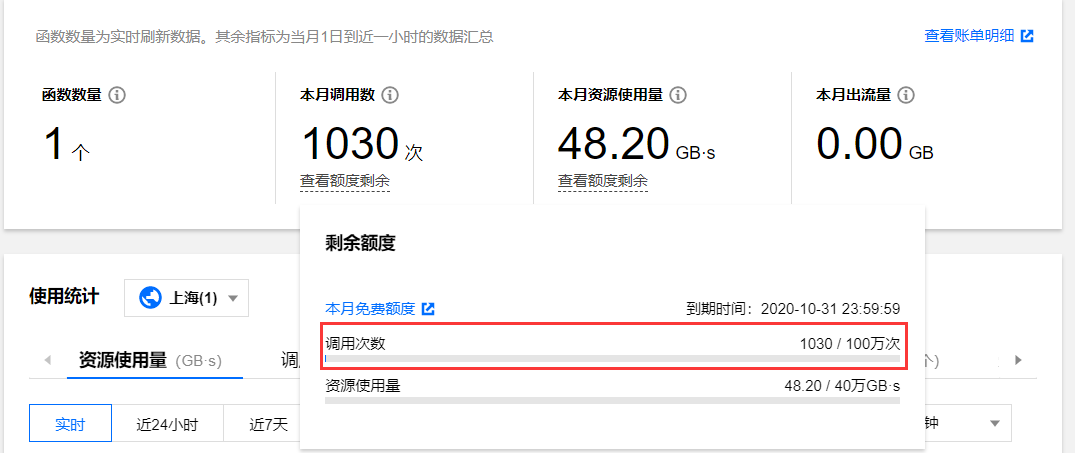Open the time-granularity dropdown arrow at right
The height and width of the screenshot is (453, 1075).
995,424
